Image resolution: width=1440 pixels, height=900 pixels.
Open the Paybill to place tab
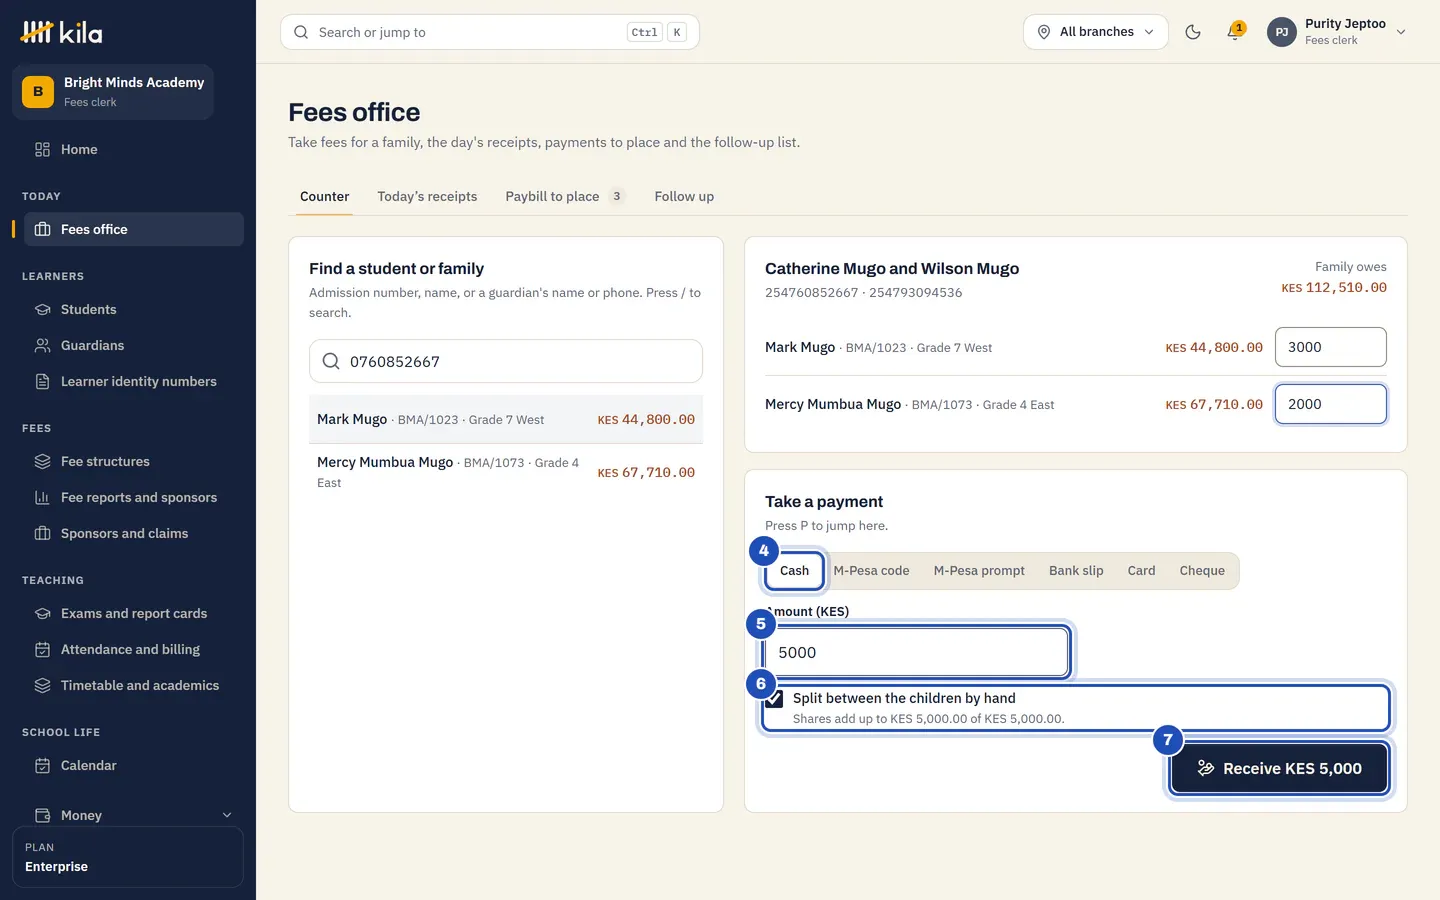coord(565,196)
